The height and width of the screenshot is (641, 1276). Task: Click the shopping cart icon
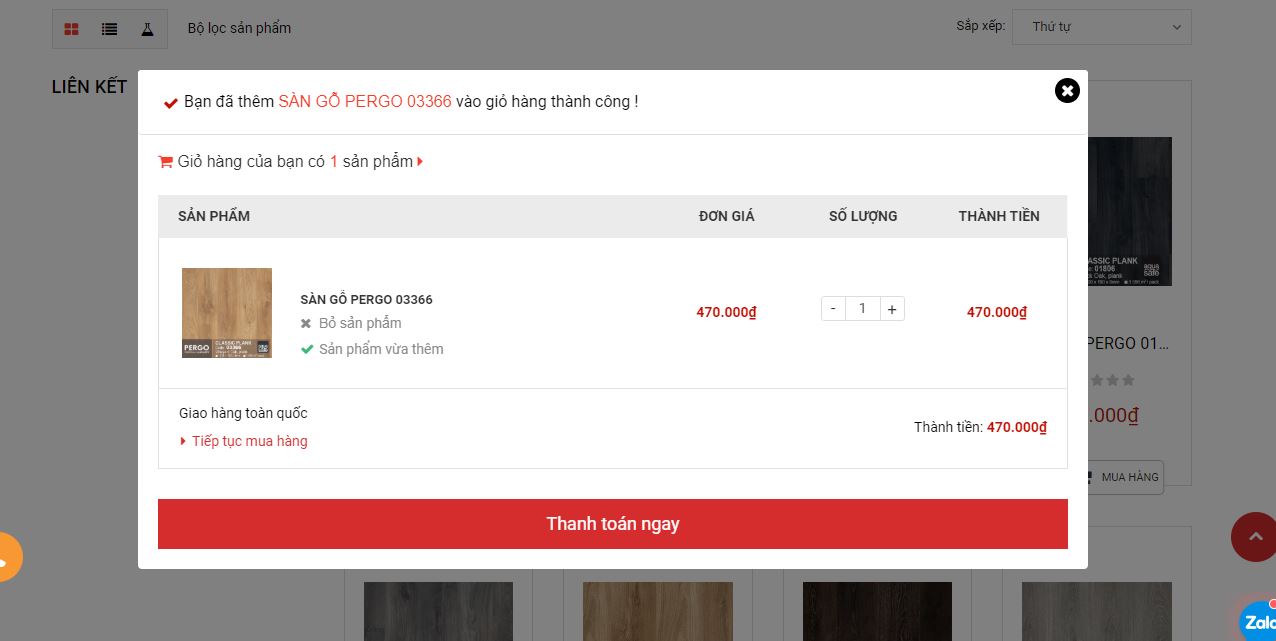(x=166, y=161)
